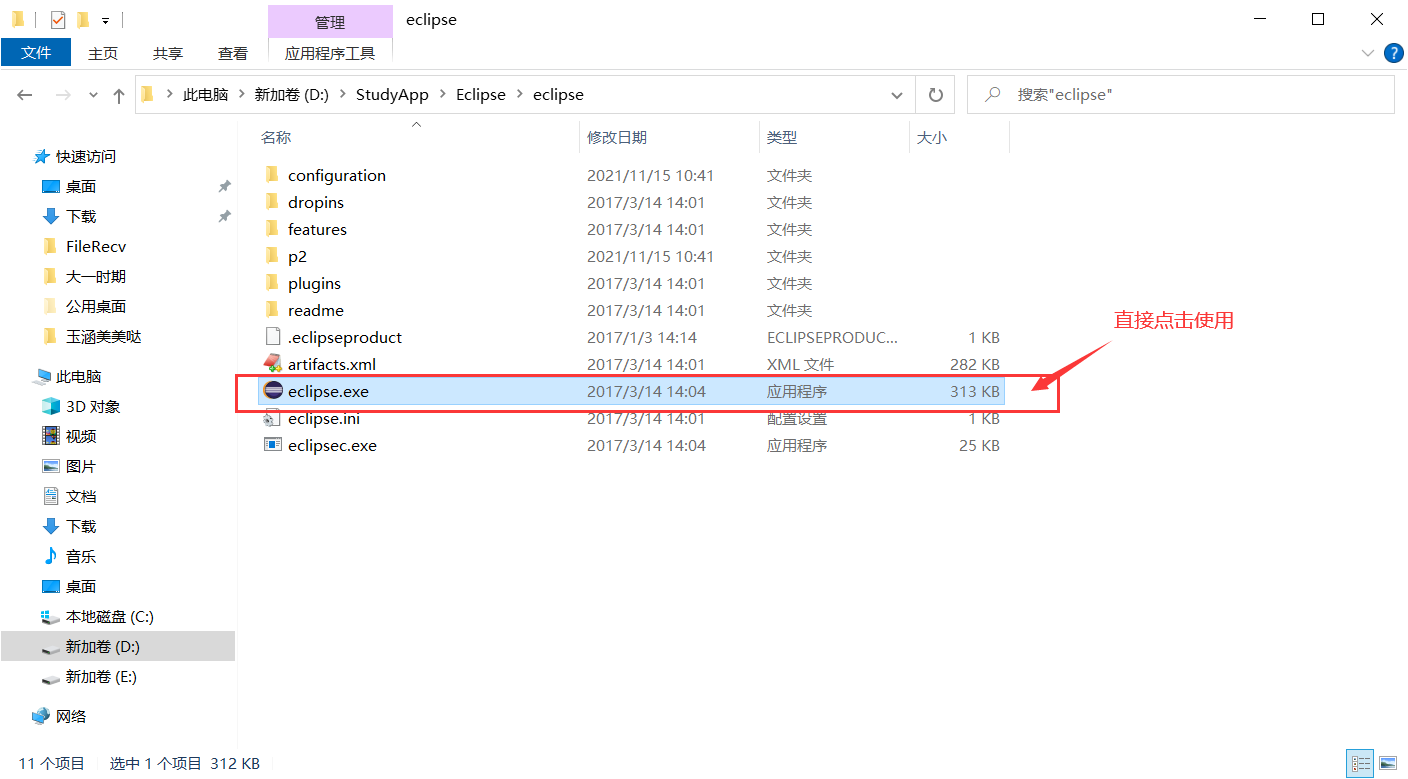Collapse the ribbon using the chevron
Image resolution: width=1408 pixels, height=779 pixels.
coord(1369,53)
